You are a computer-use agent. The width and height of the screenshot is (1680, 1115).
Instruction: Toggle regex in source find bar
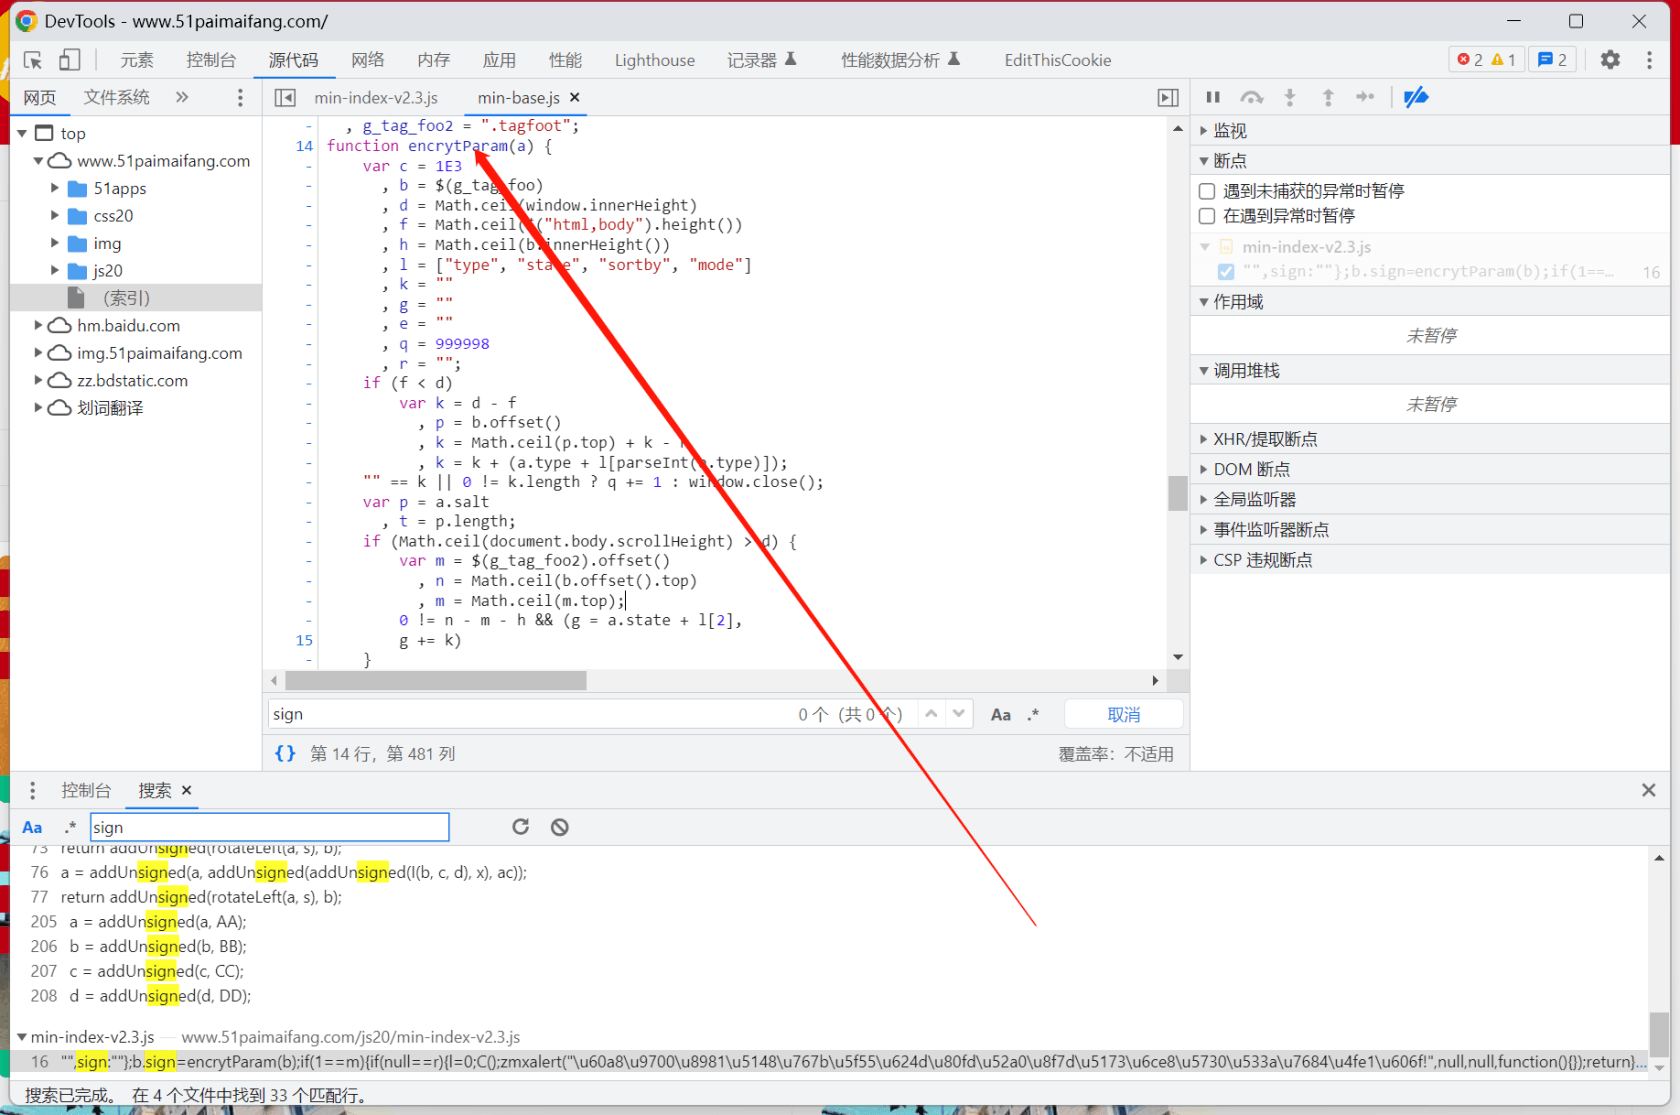pos(1034,714)
